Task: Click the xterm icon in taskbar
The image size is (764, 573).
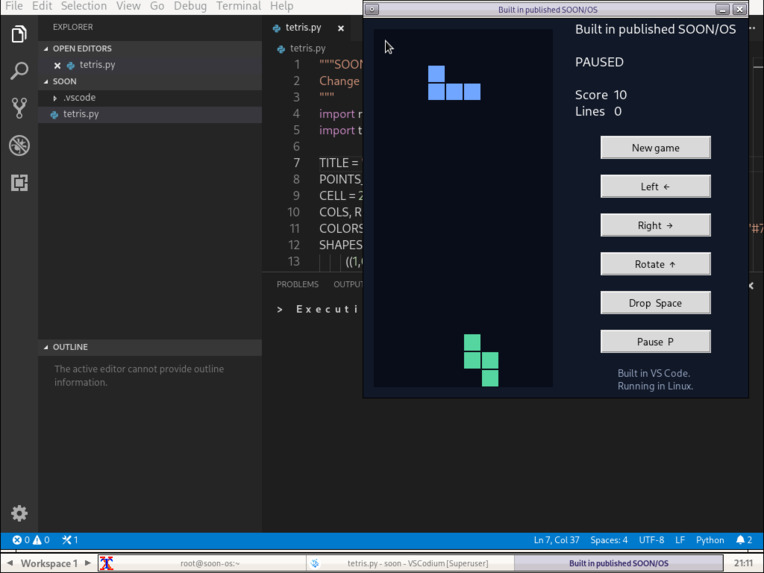Action: (107, 563)
